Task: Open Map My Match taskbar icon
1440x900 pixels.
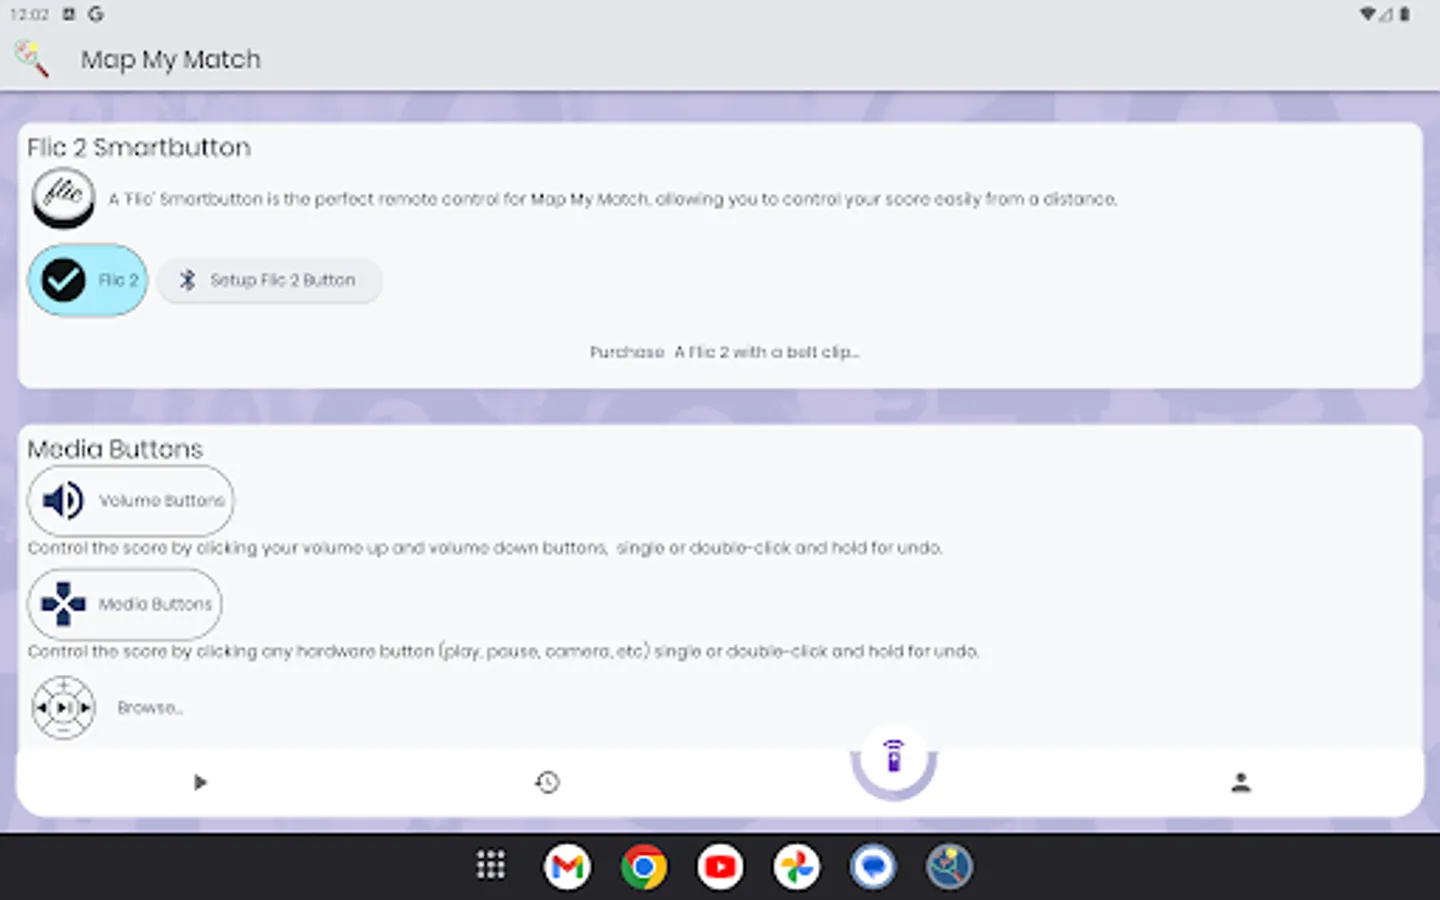Action: pyautogui.click(x=949, y=866)
